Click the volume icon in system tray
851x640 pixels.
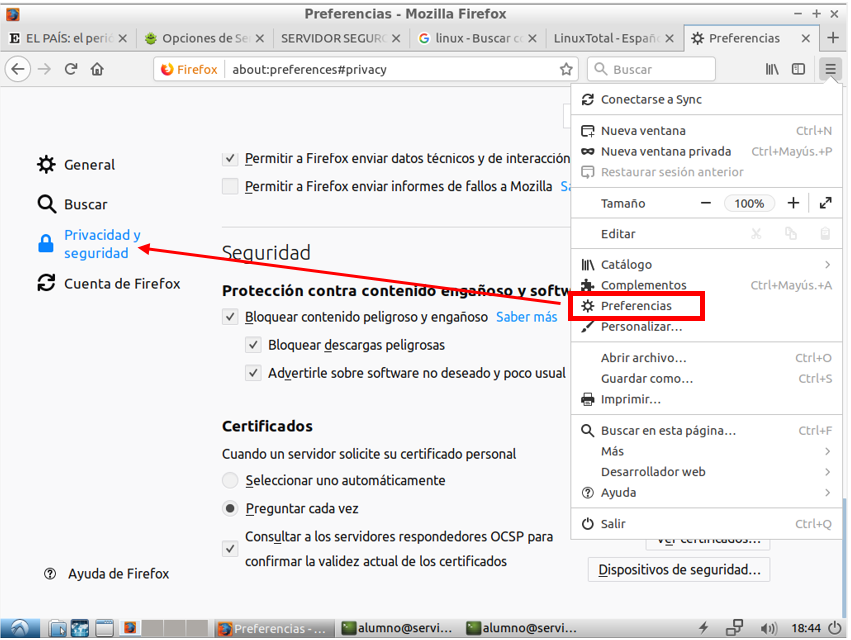click(769, 629)
